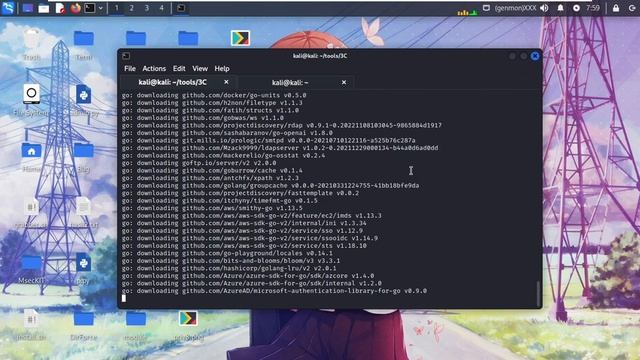Select the DirForce folder on desktop

click(84, 325)
